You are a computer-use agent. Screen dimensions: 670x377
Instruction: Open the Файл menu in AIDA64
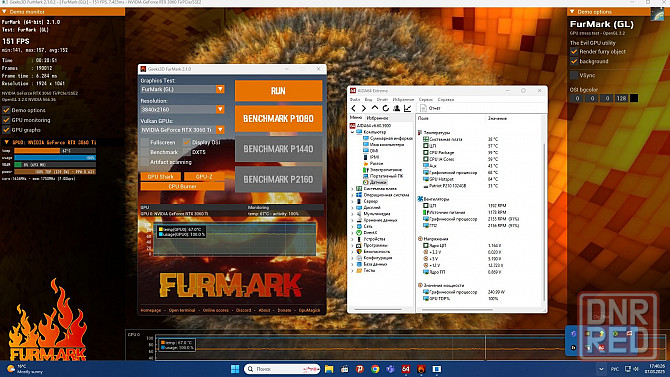point(355,100)
